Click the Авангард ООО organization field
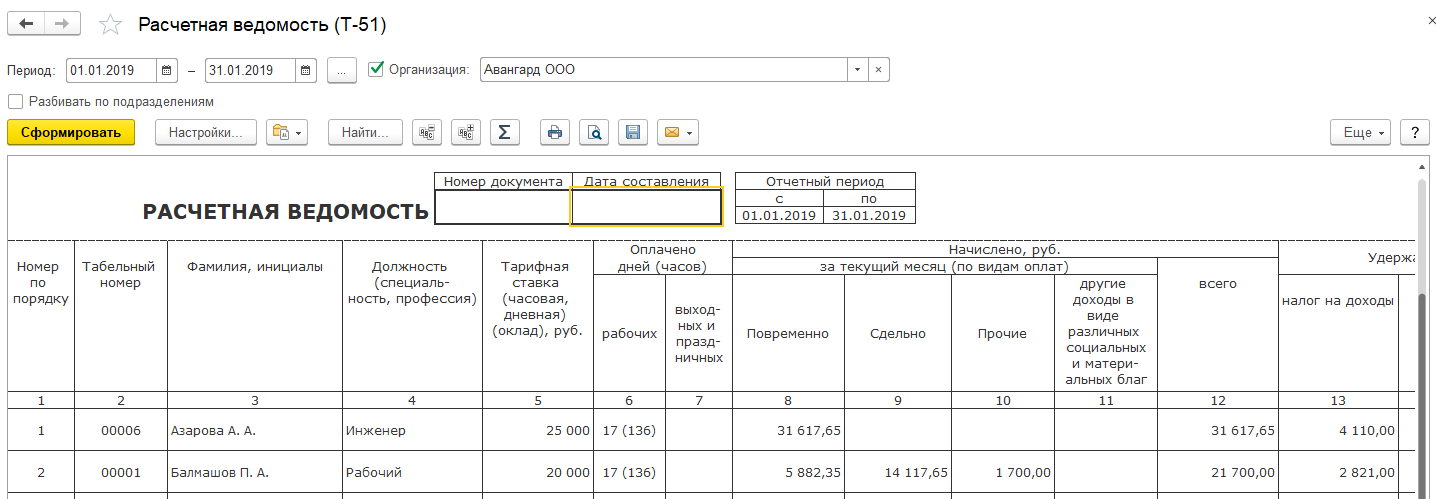 click(664, 70)
